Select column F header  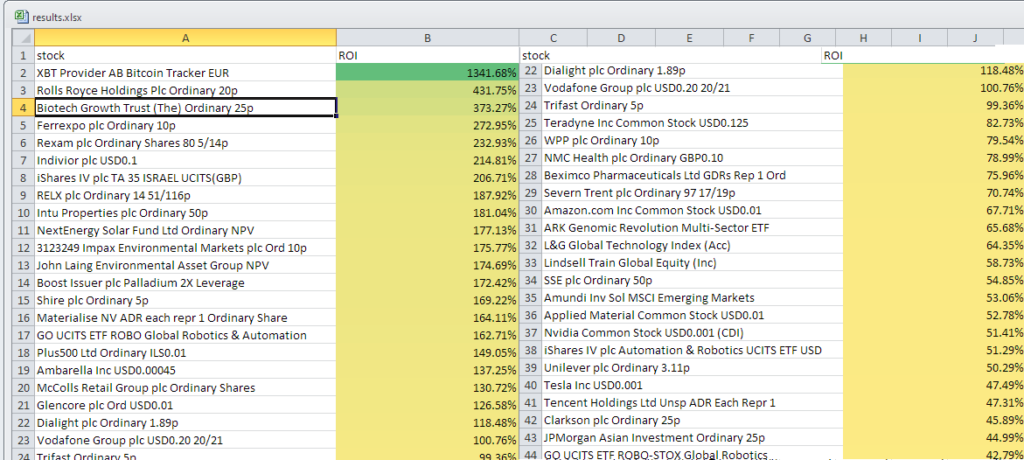(x=752, y=38)
